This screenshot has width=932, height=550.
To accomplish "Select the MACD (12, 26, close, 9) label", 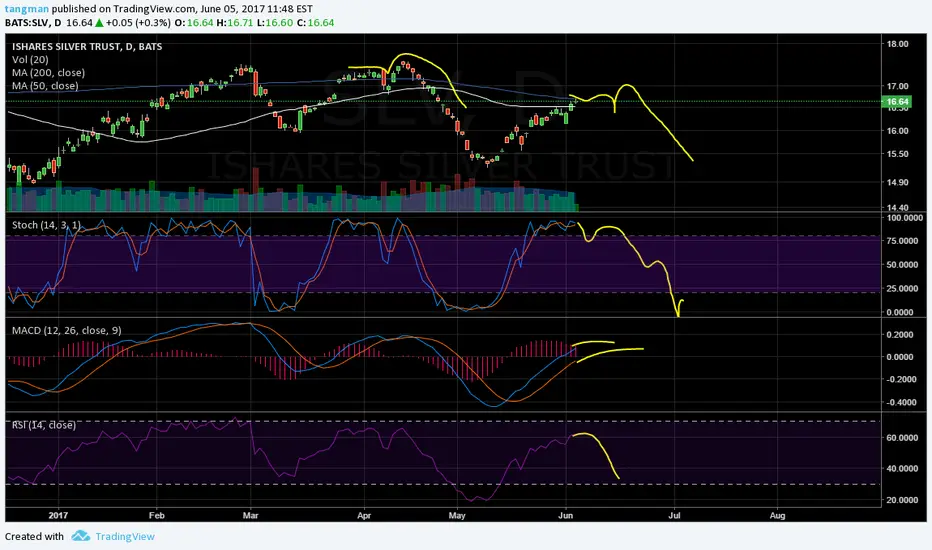I will pyautogui.click(x=67, y=330).
